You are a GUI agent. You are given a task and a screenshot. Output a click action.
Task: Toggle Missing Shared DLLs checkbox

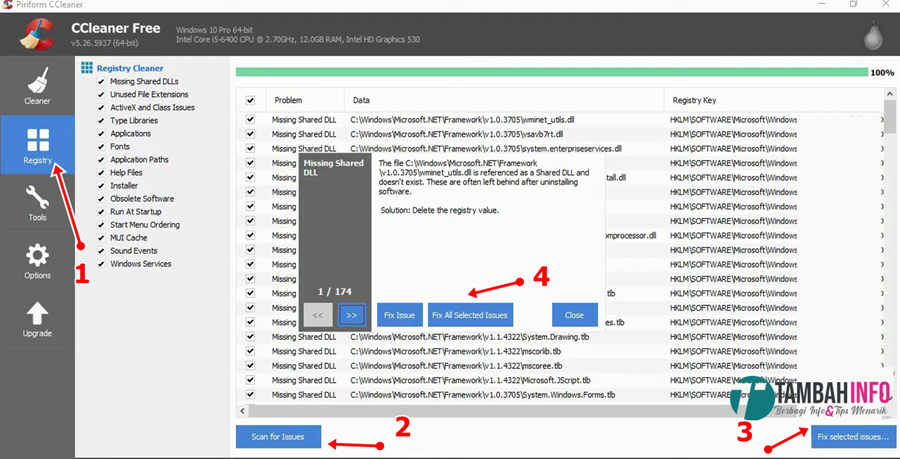[x=102, y=81]
